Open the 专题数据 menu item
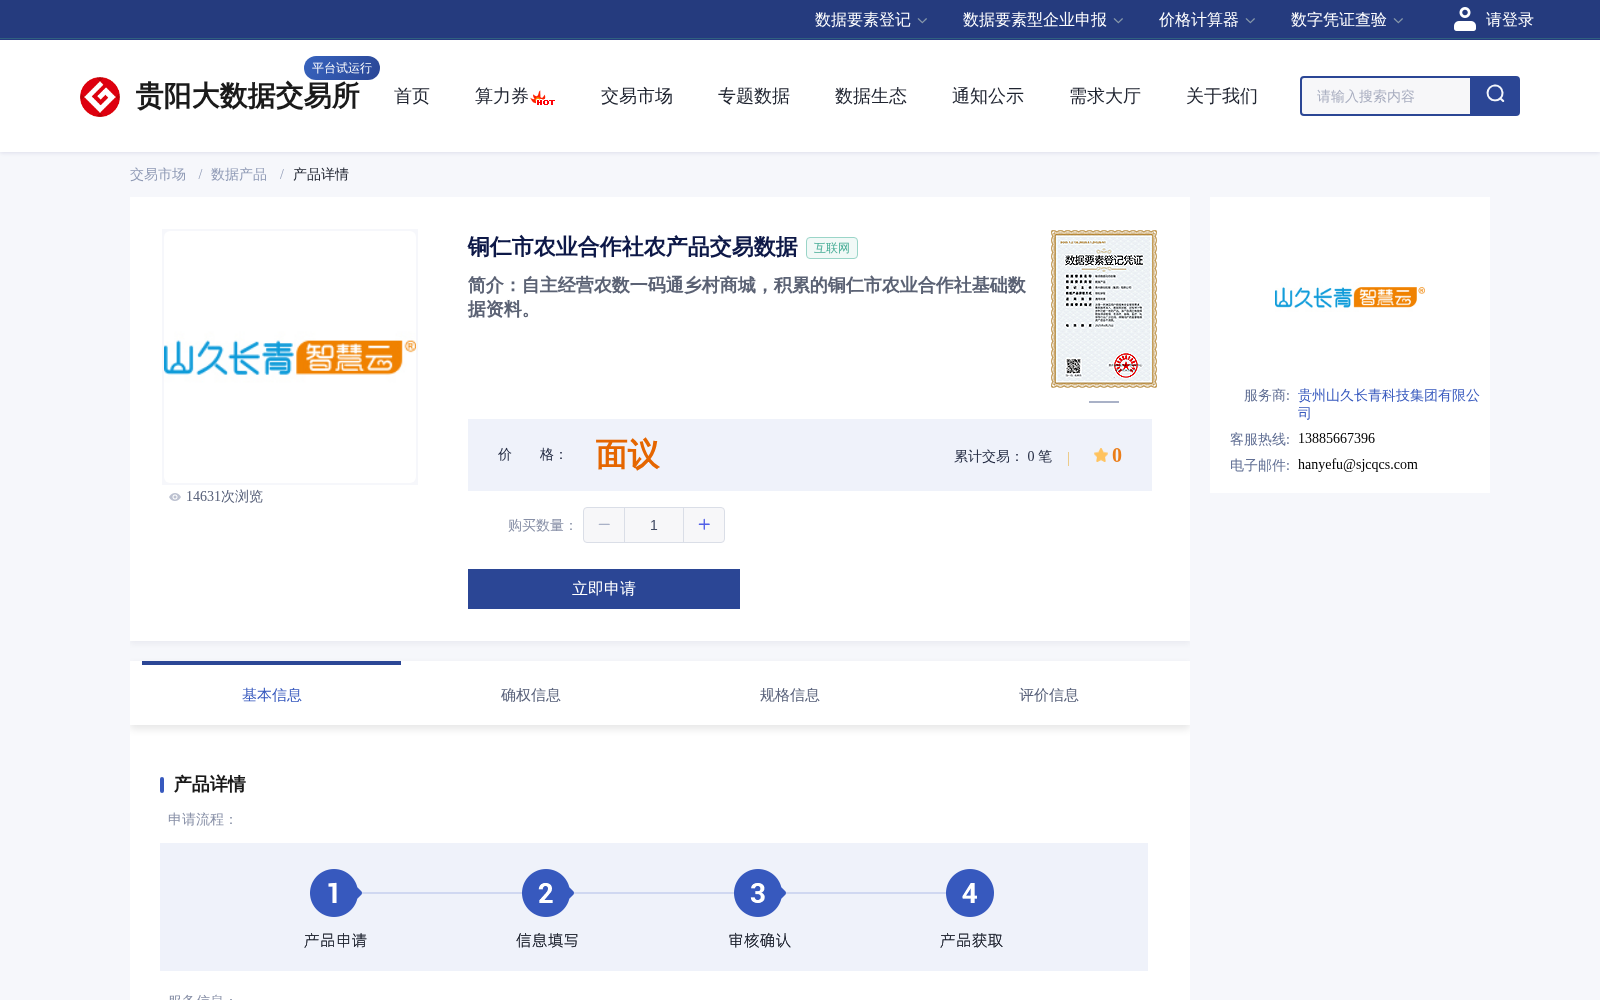Screen dimensions: 1600x1000 click(754, 96)
